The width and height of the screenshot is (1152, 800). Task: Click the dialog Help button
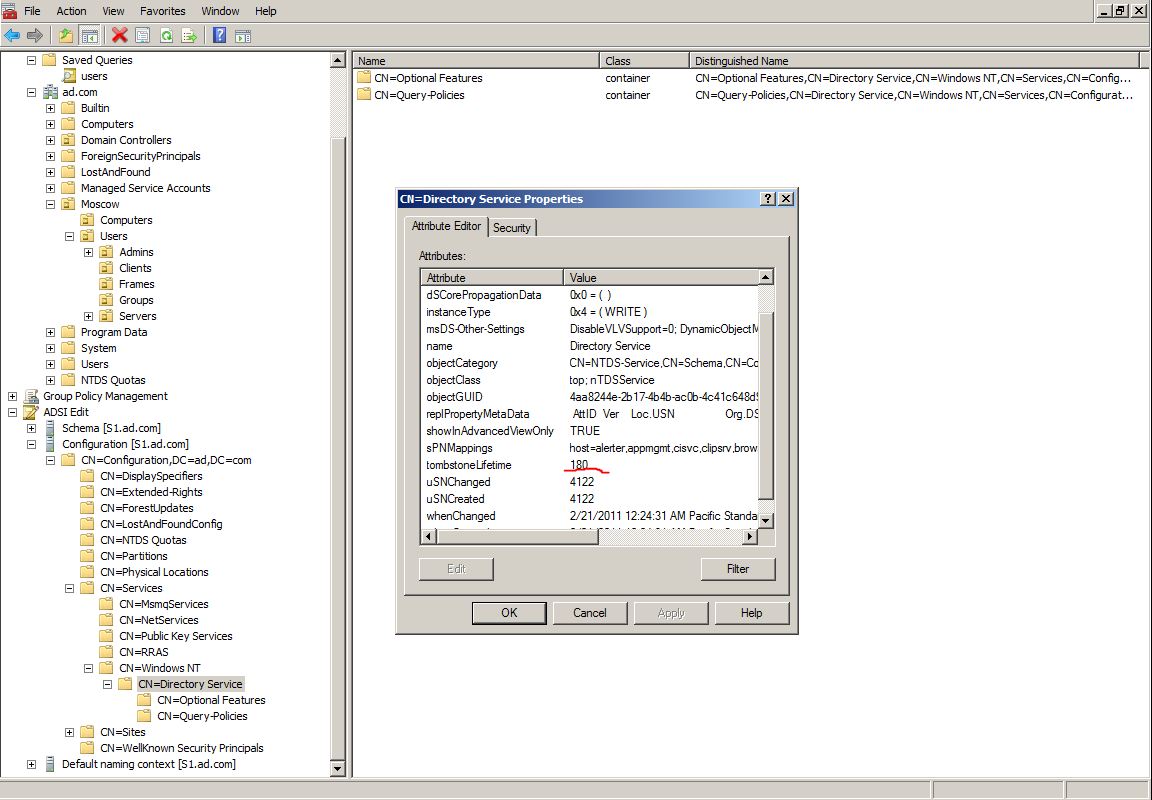pyautogui.click(x=752, y=613)
